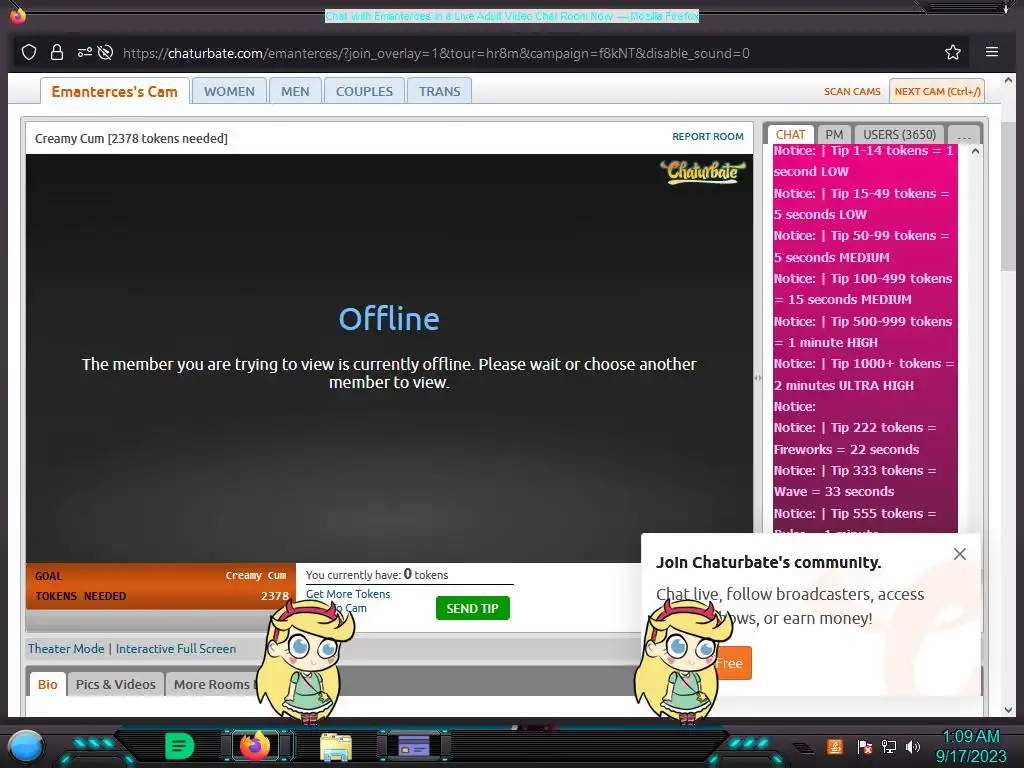
Task: Open the chat settings tab with dots
Action: click(964, 135)
